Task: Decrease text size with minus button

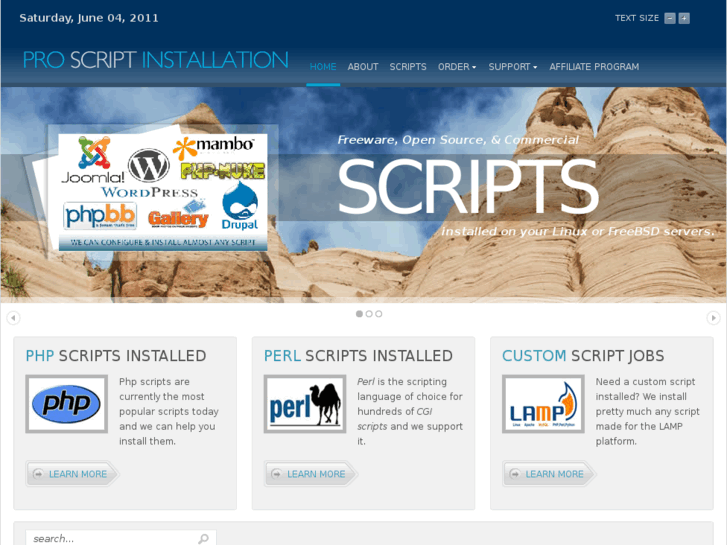Action: click(670, 18)
